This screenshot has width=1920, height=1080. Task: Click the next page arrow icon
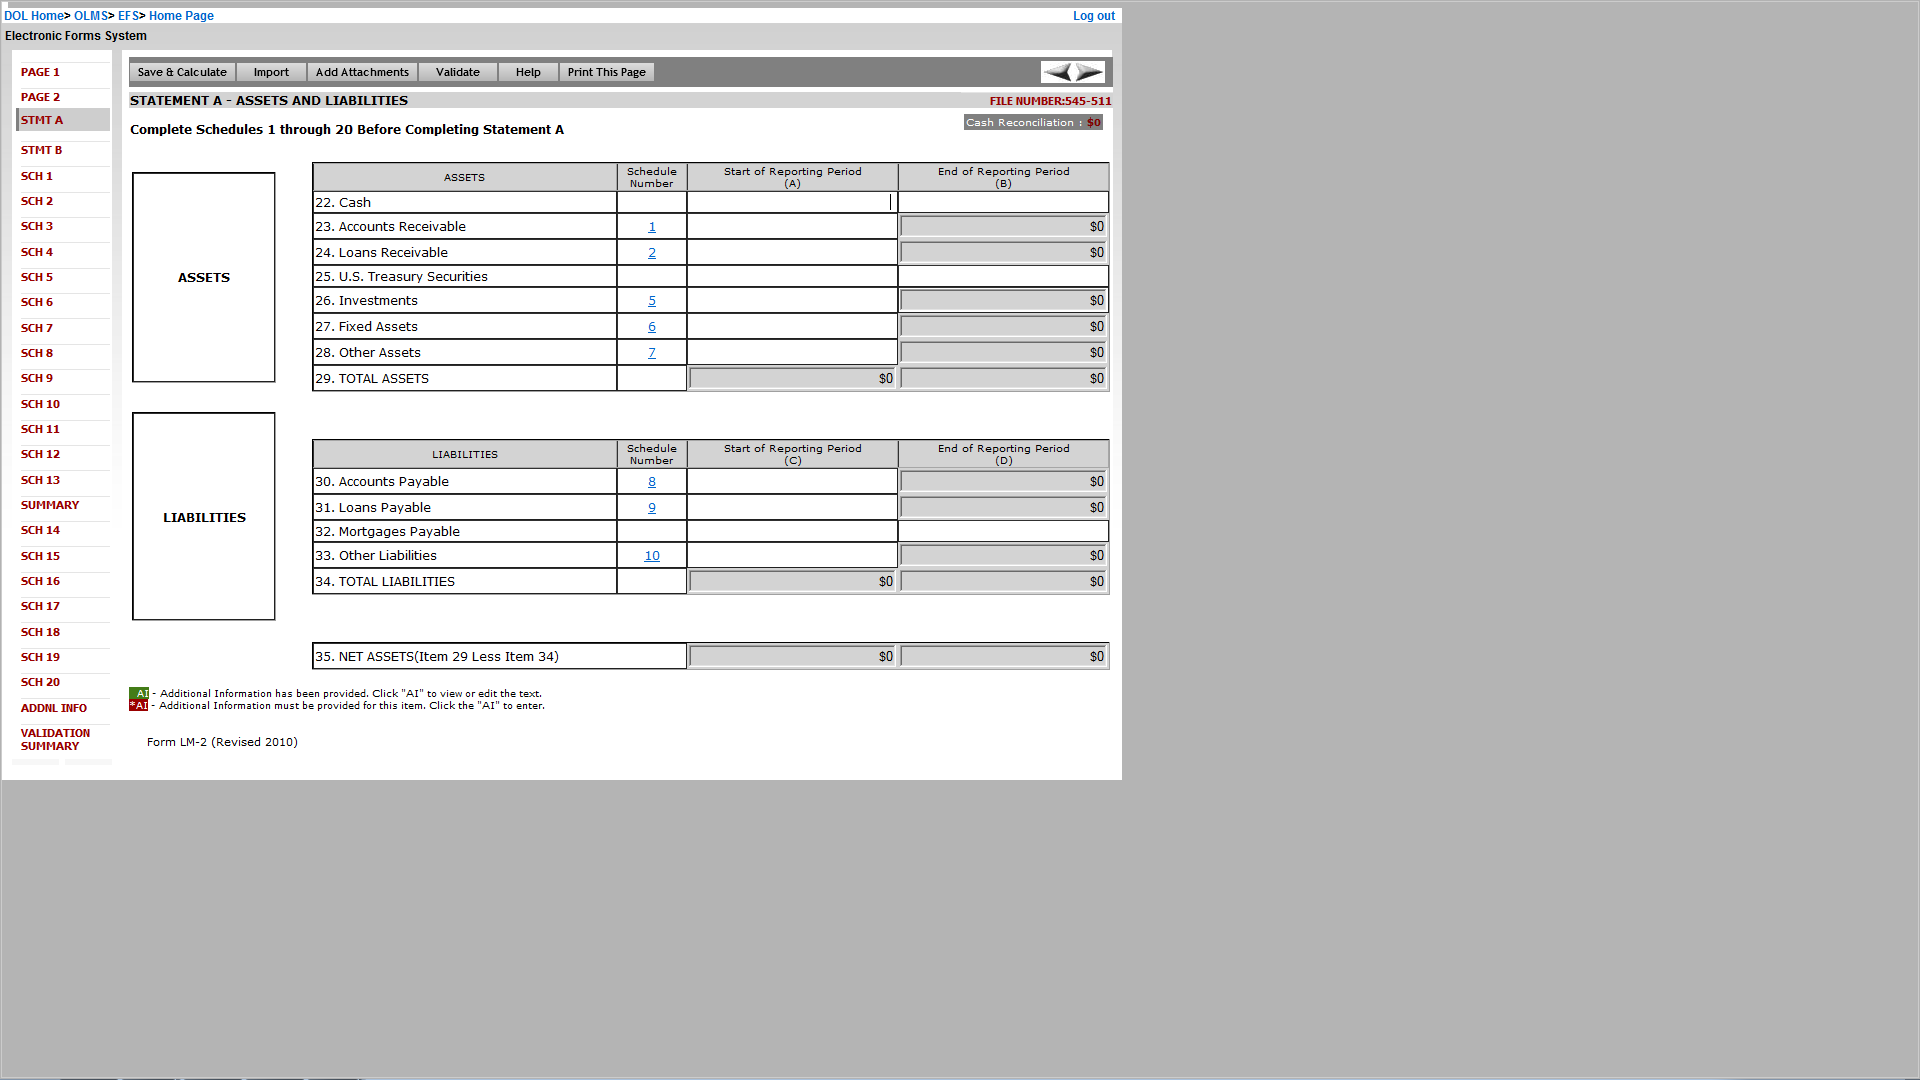[1089, 72]
